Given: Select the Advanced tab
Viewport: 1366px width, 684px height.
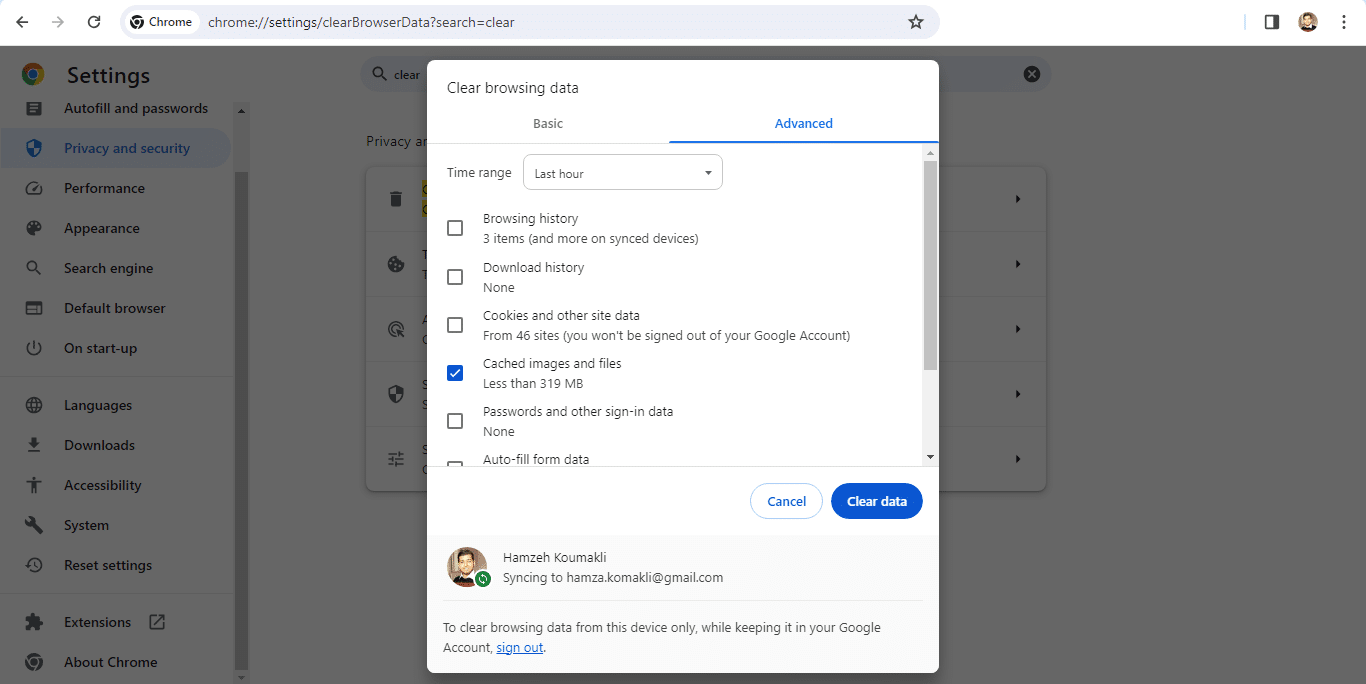Looking at the screenshot, I should pos(803,124).
